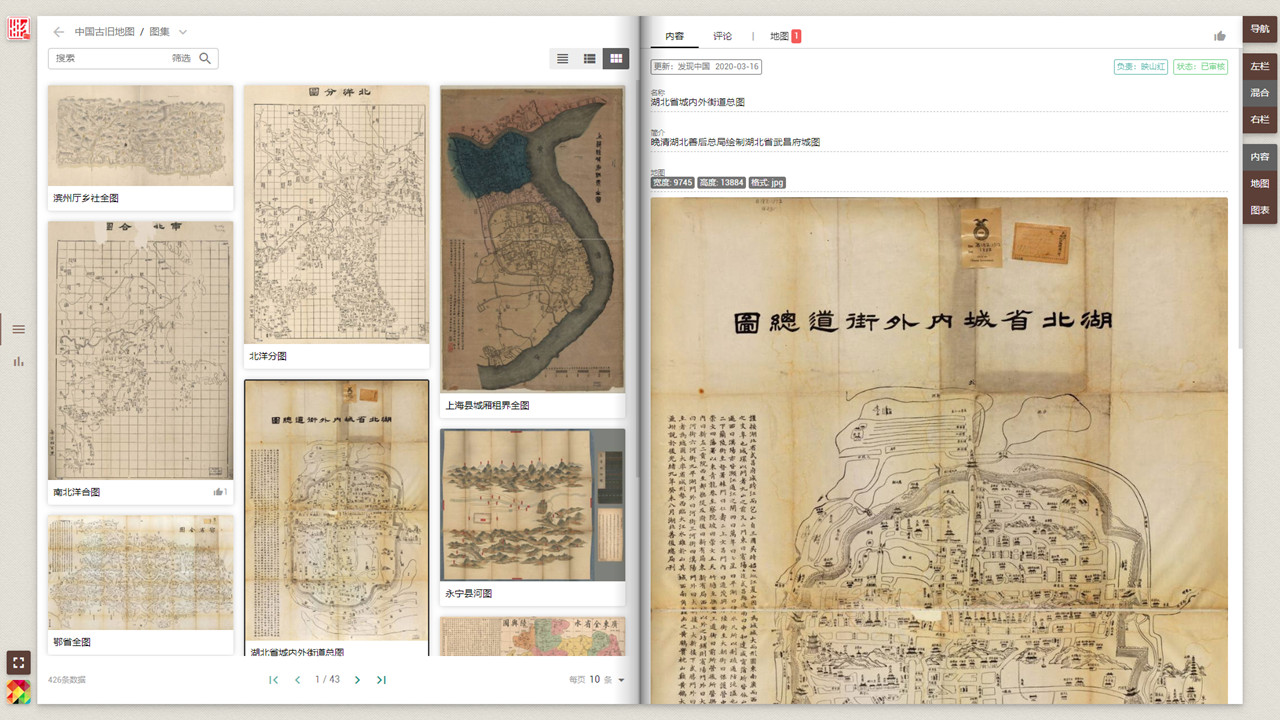
Task: Open the hamburger menu in left sidebar
Action: pos(18,329)
